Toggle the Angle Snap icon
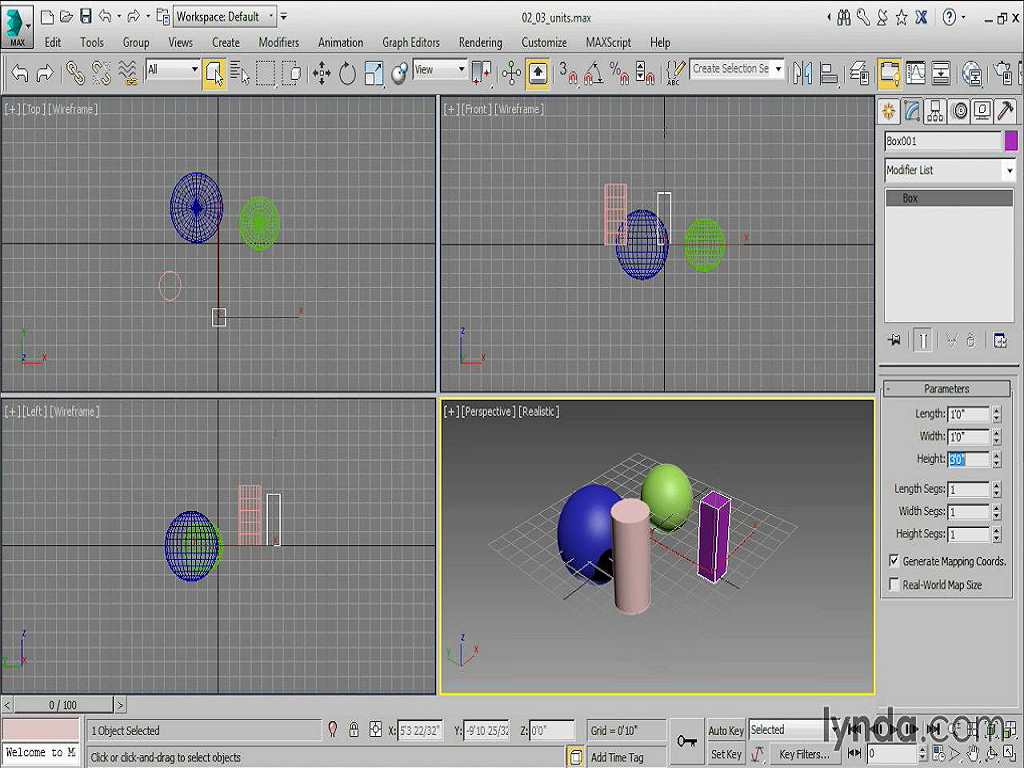 tap(594, 72)
